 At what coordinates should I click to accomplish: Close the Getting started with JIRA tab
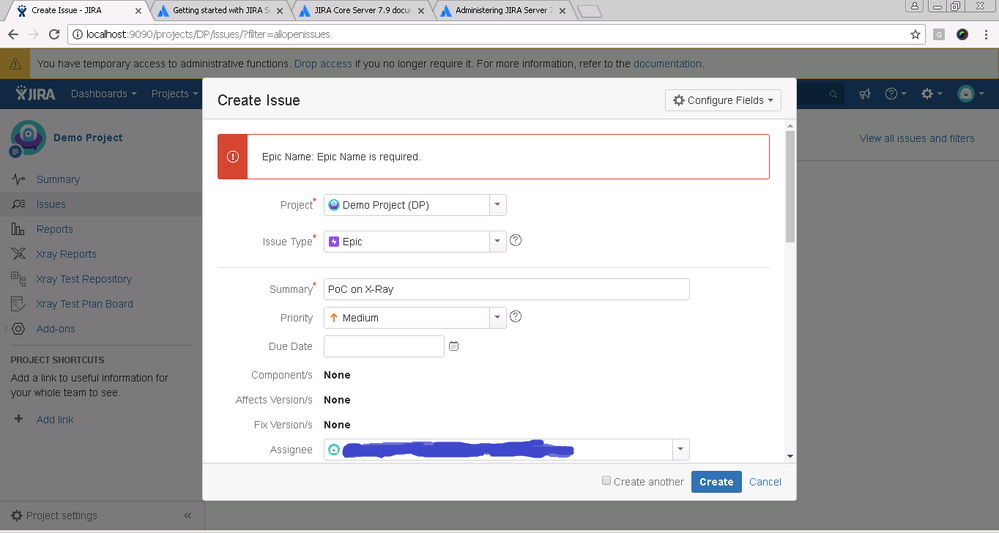pos(279,11)
